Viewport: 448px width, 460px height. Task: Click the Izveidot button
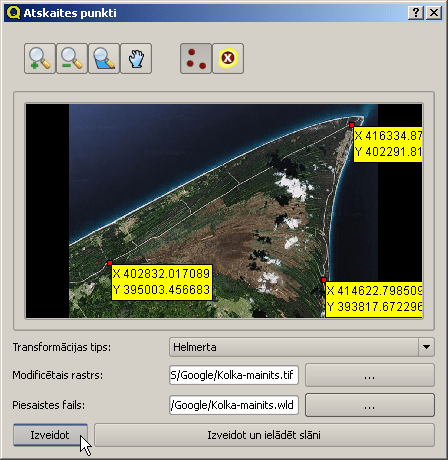tap(50, 435)
